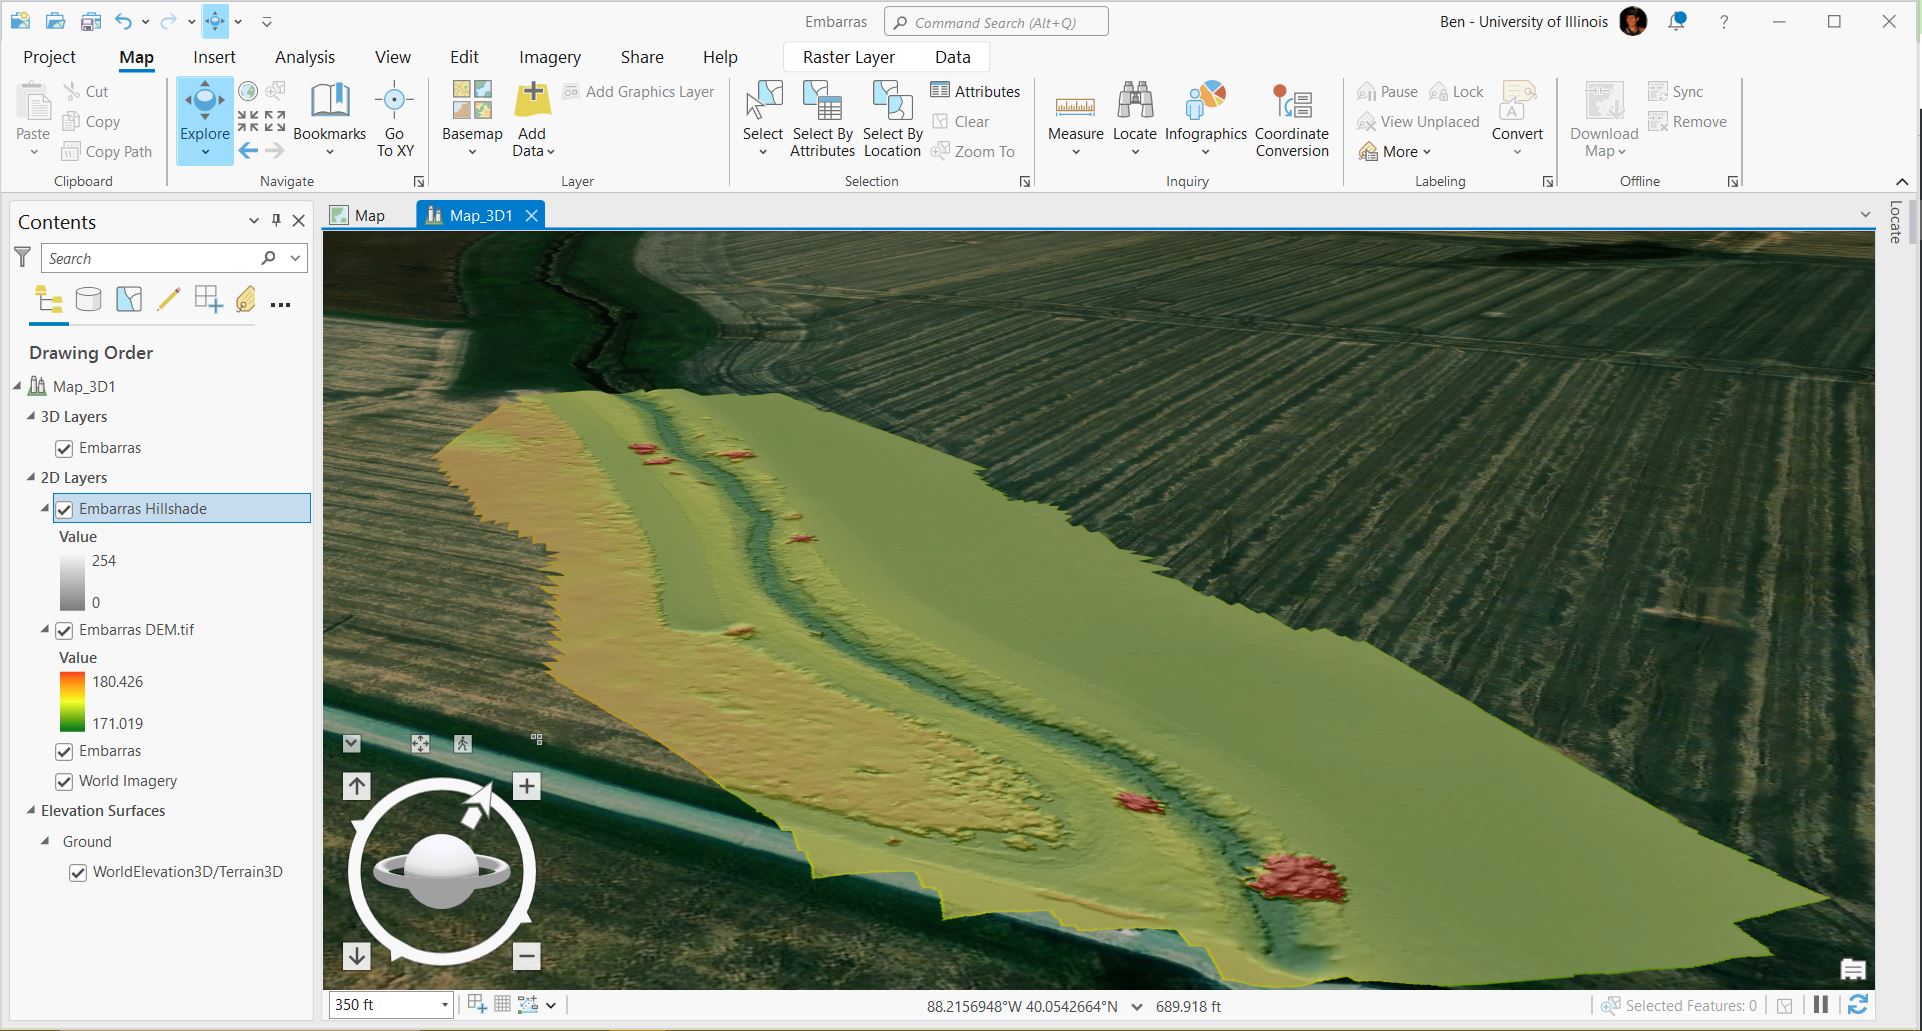Image resolution: width=1922 pixels, height=1031 pixels.
Task: Switch to List By Data Source view
Action: coord(89,299)
